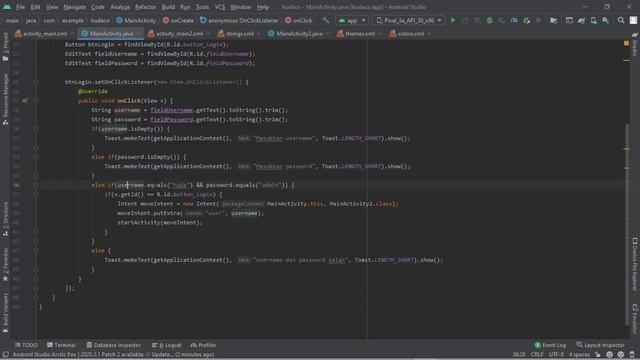The width and height of the screenshot is (640, 360).
Task: Click the user account icon next to search
Action: coord(633,20)
